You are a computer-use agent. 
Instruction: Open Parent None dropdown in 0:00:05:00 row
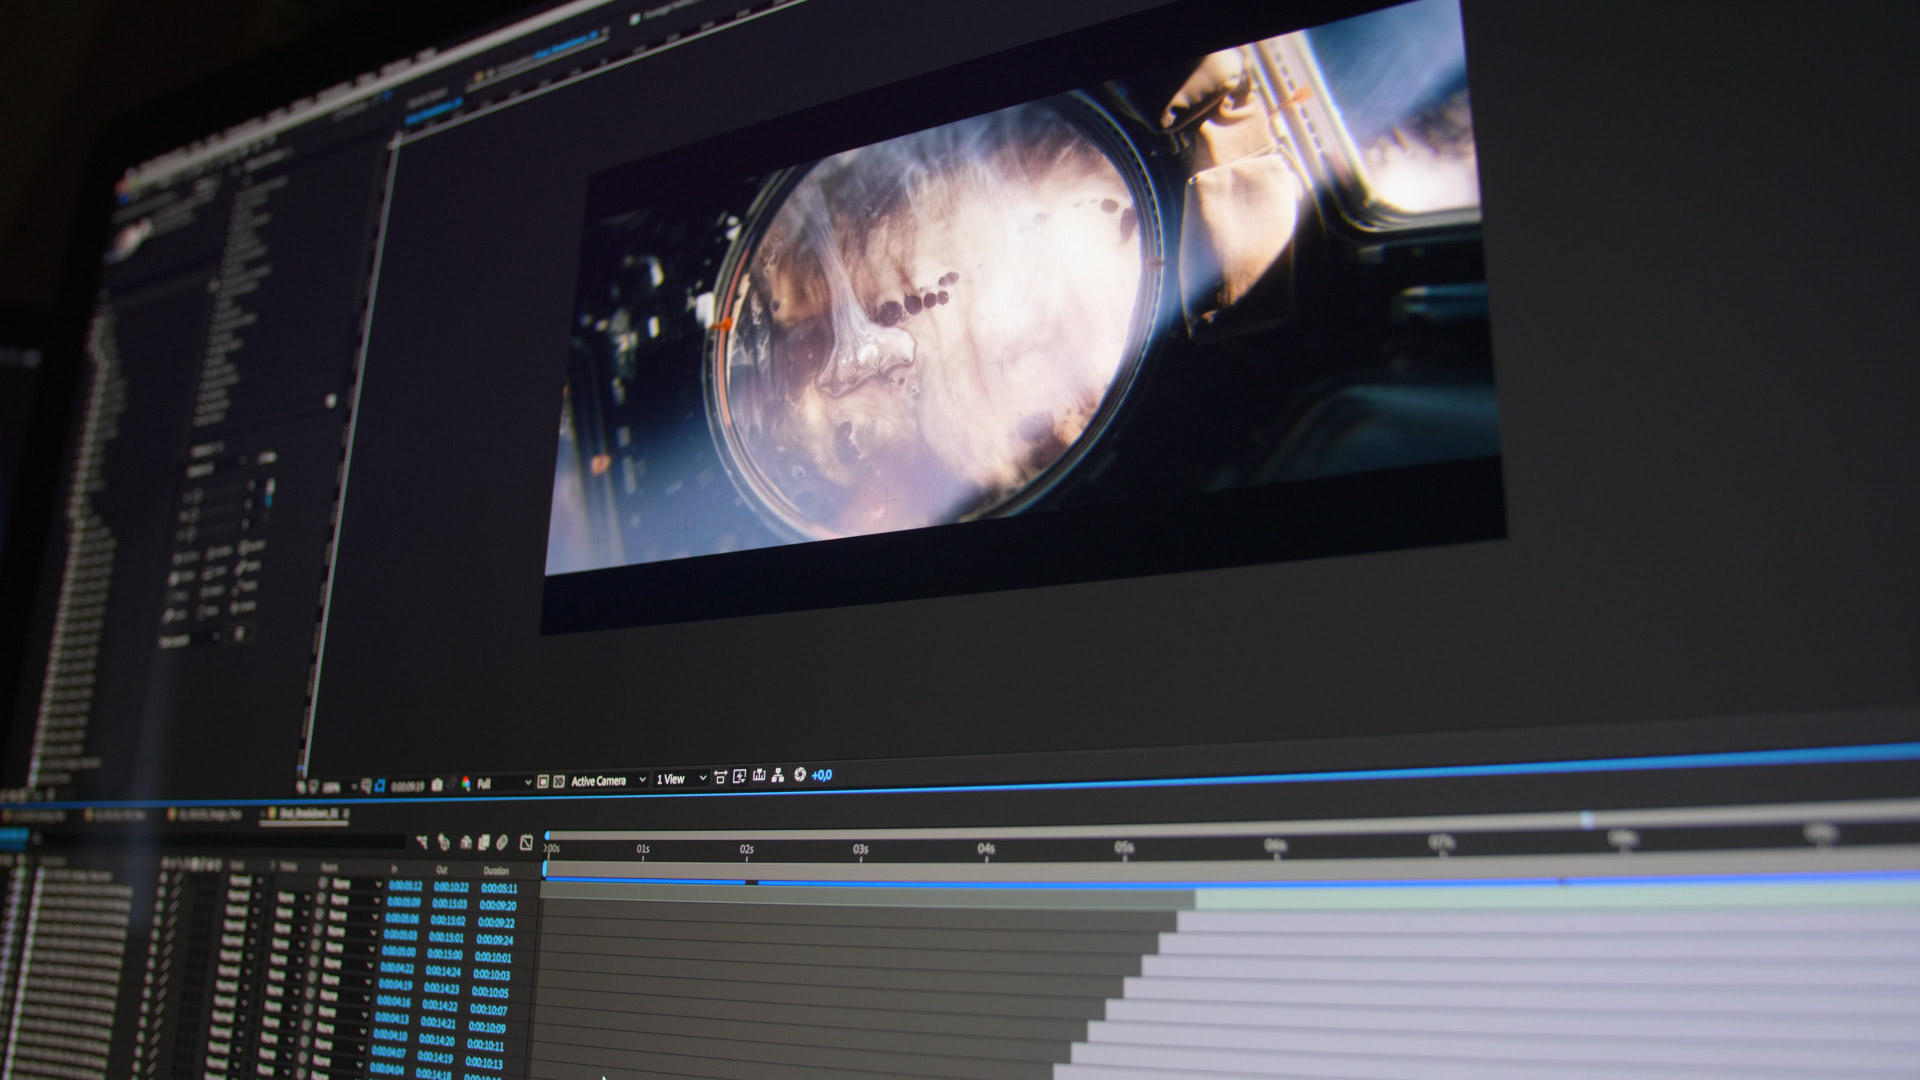pos(350,949)
